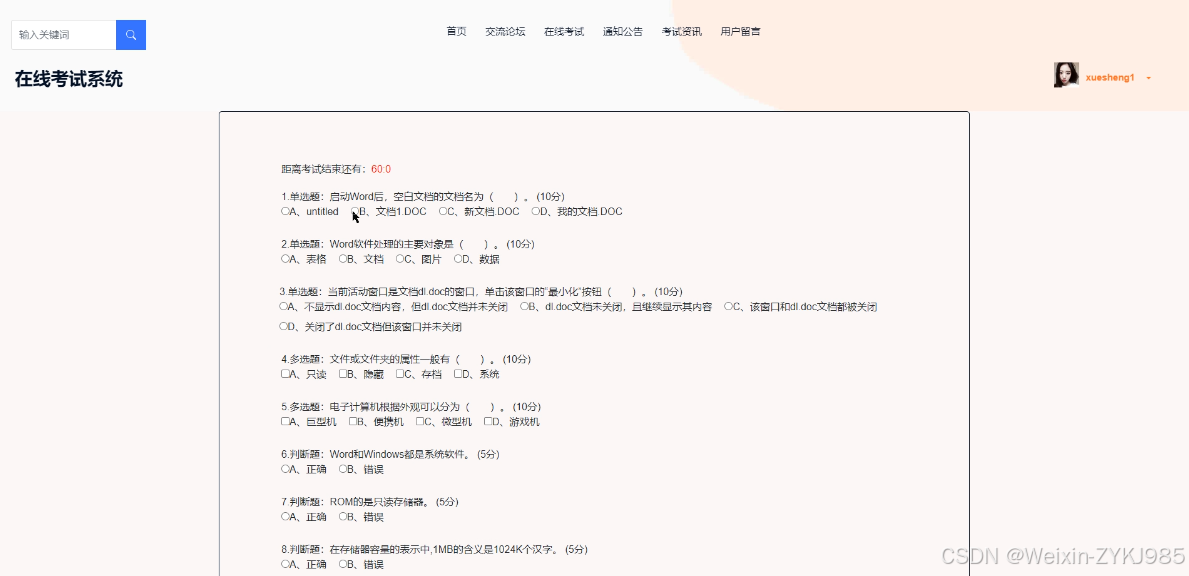1189x576 pixels.
Task: Click the blue search magnifier button
Action: click(x=130, y=35)
